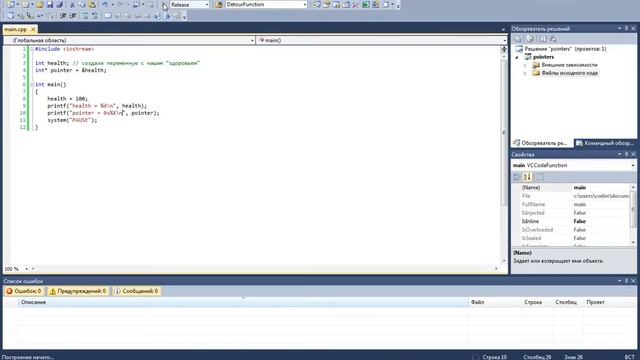Click the editor split handle above vertical scrollbar
This screenshot has height=360, width=640.
point(504,49)
